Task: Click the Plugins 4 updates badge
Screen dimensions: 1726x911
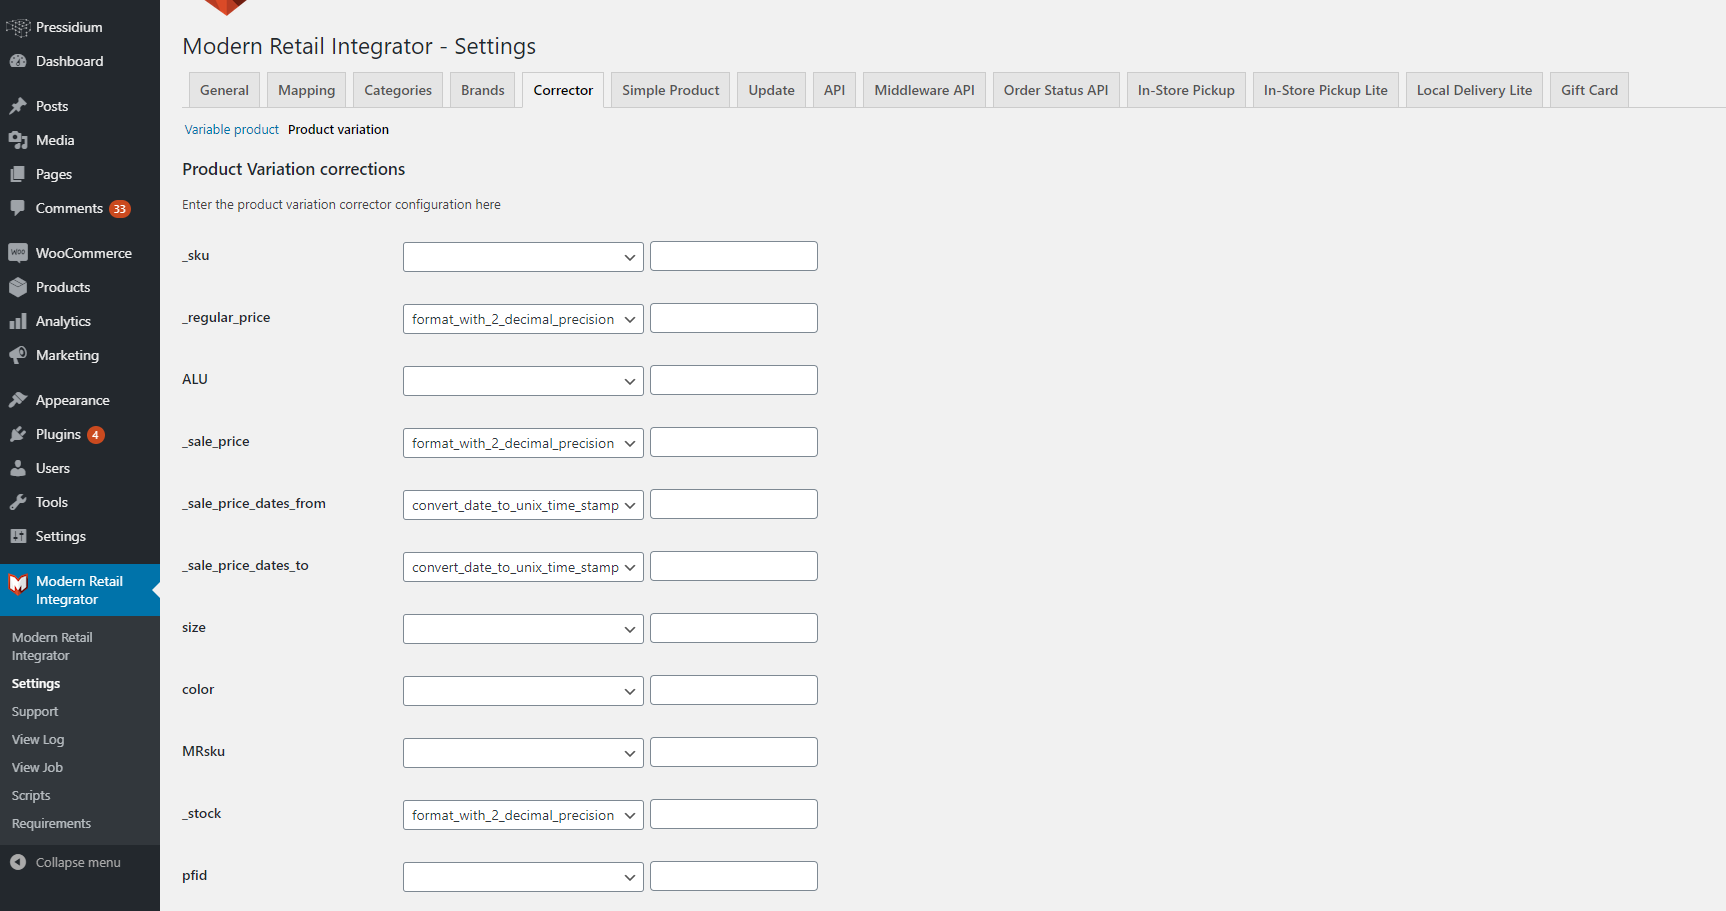Action: (x=96, y=435)
